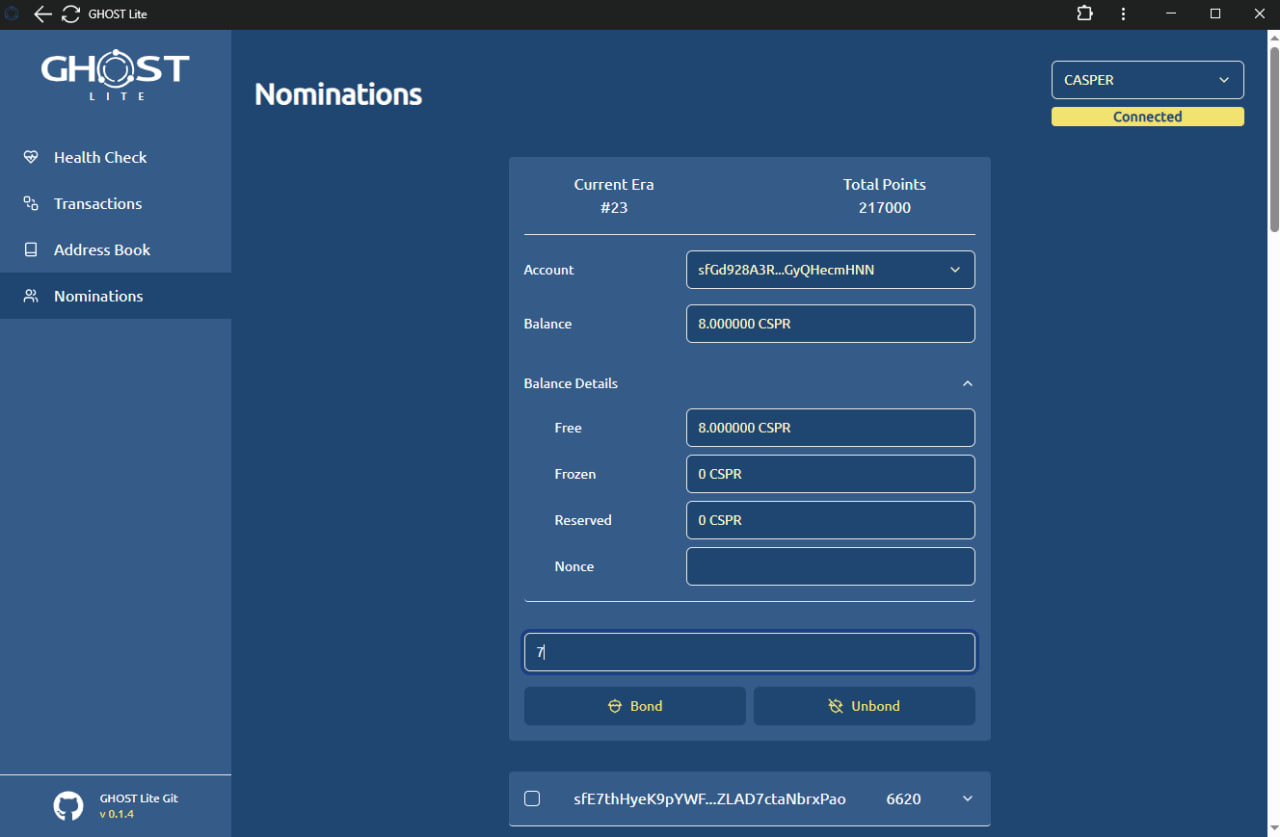Click the Address Book icon
The width and height of the screenshot is (1280, 837).
click(31, 250)
